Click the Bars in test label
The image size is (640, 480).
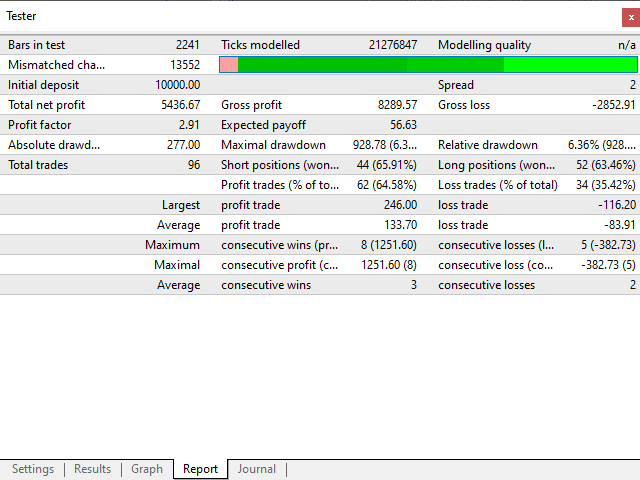pyautogui.click(x=36, y=45)
